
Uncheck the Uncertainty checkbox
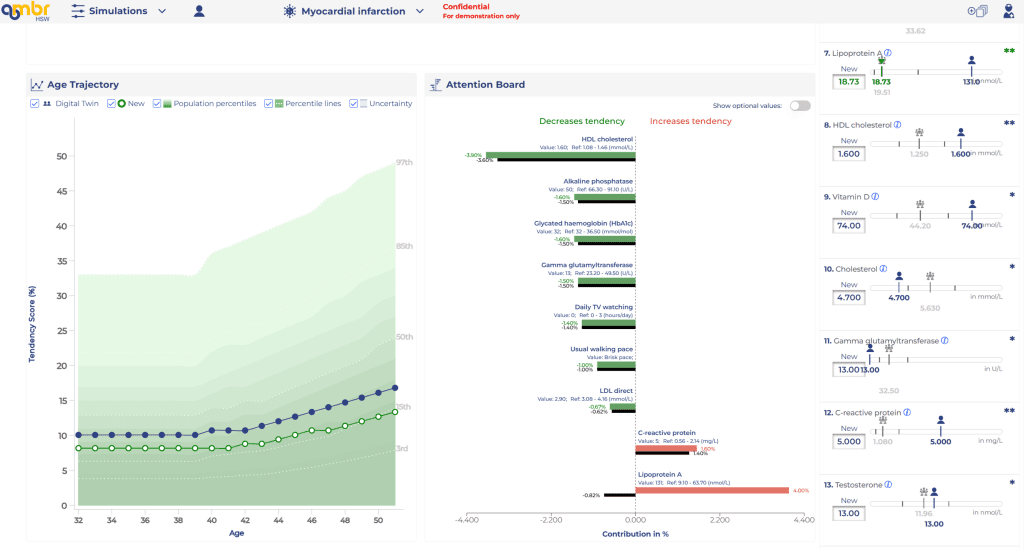pyautogui.click(x=354, y=103)
